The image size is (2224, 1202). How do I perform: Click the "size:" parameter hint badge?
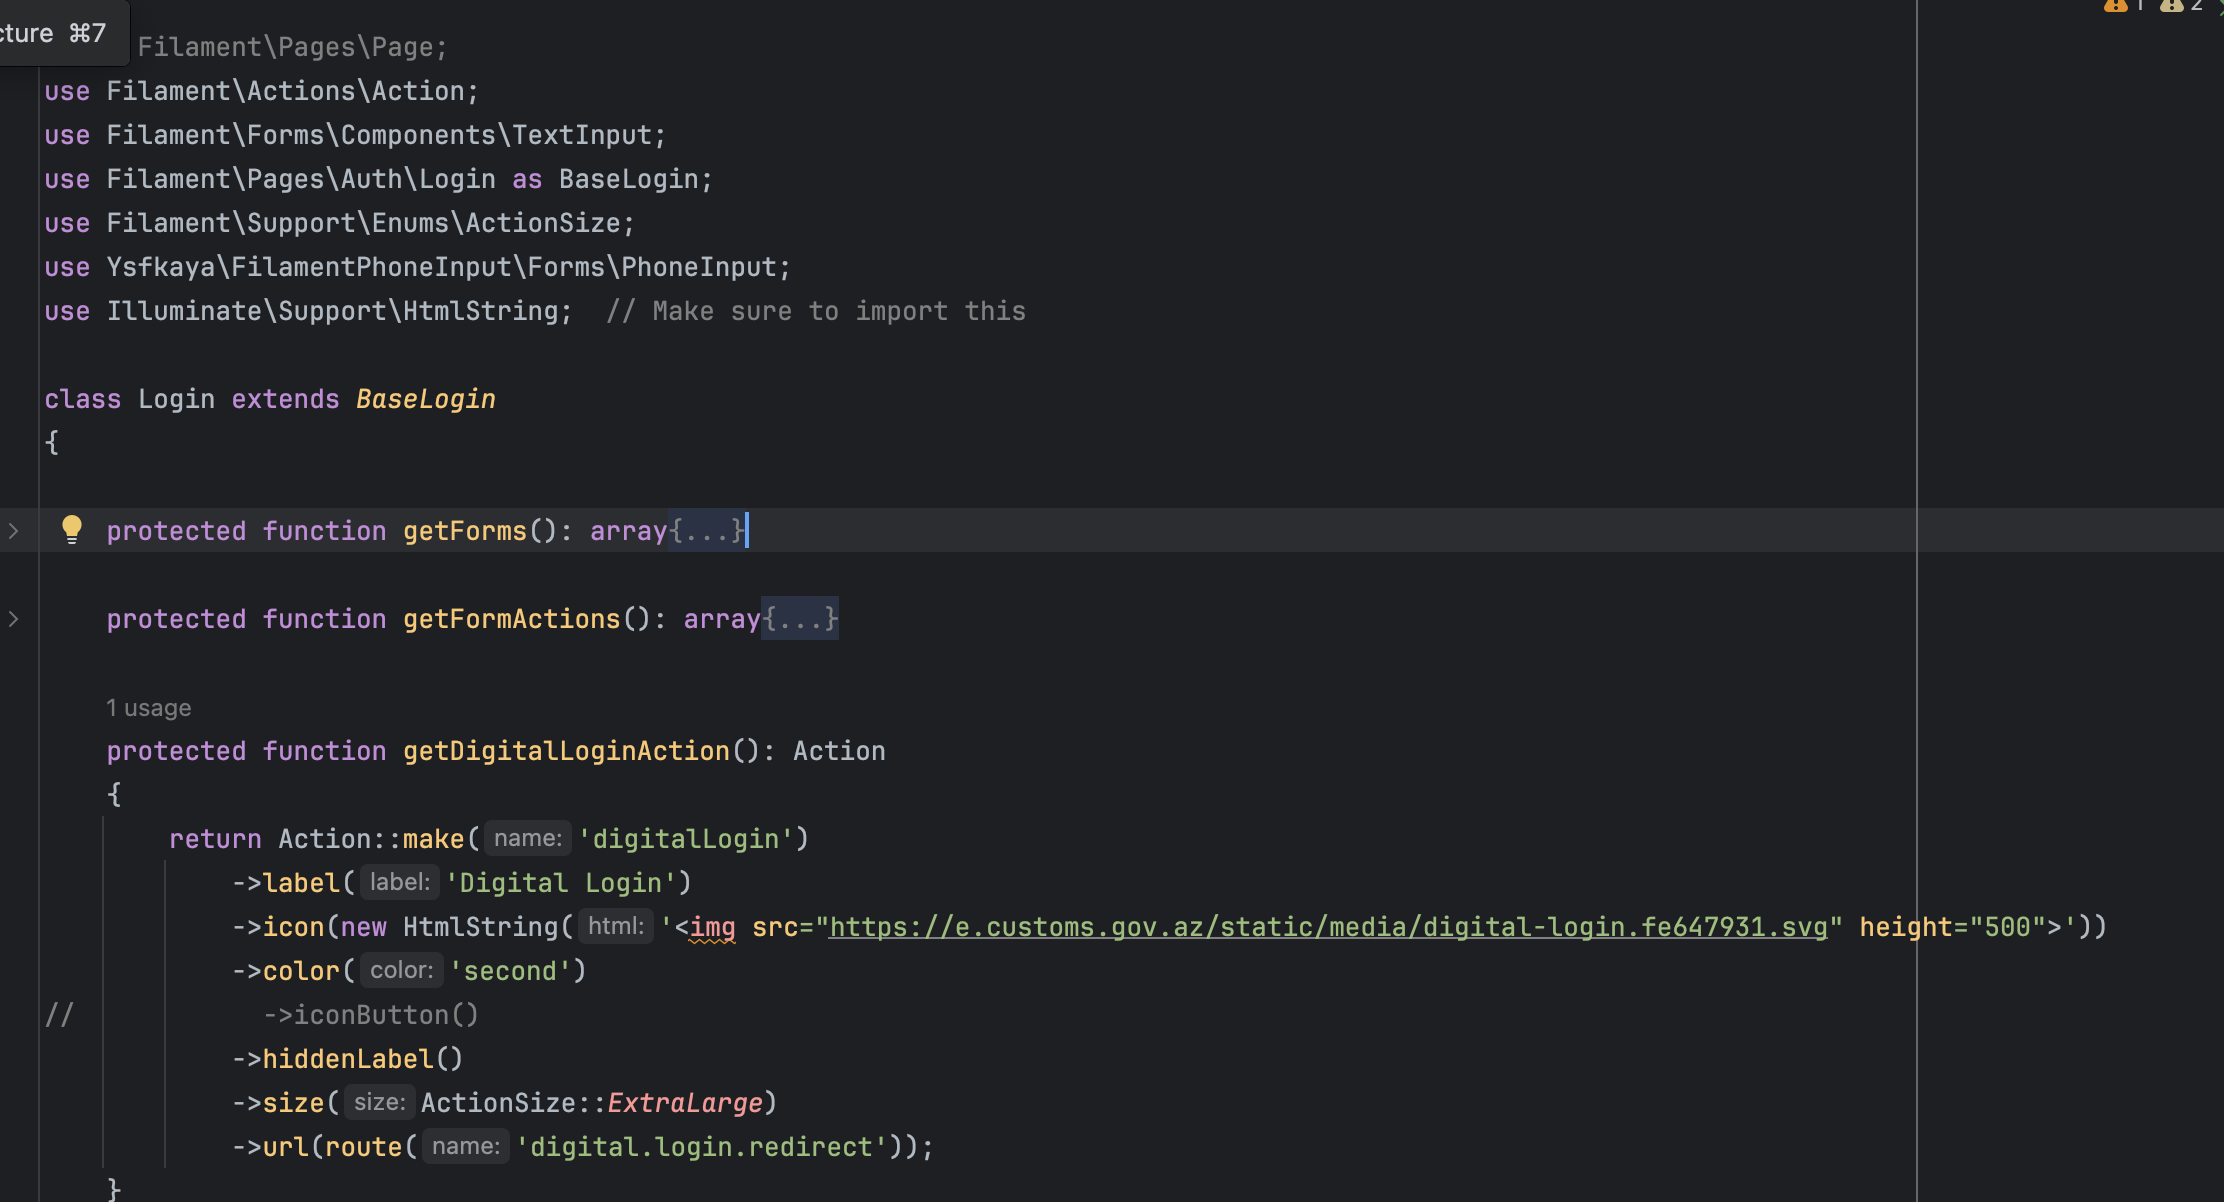pos(379,1102)
